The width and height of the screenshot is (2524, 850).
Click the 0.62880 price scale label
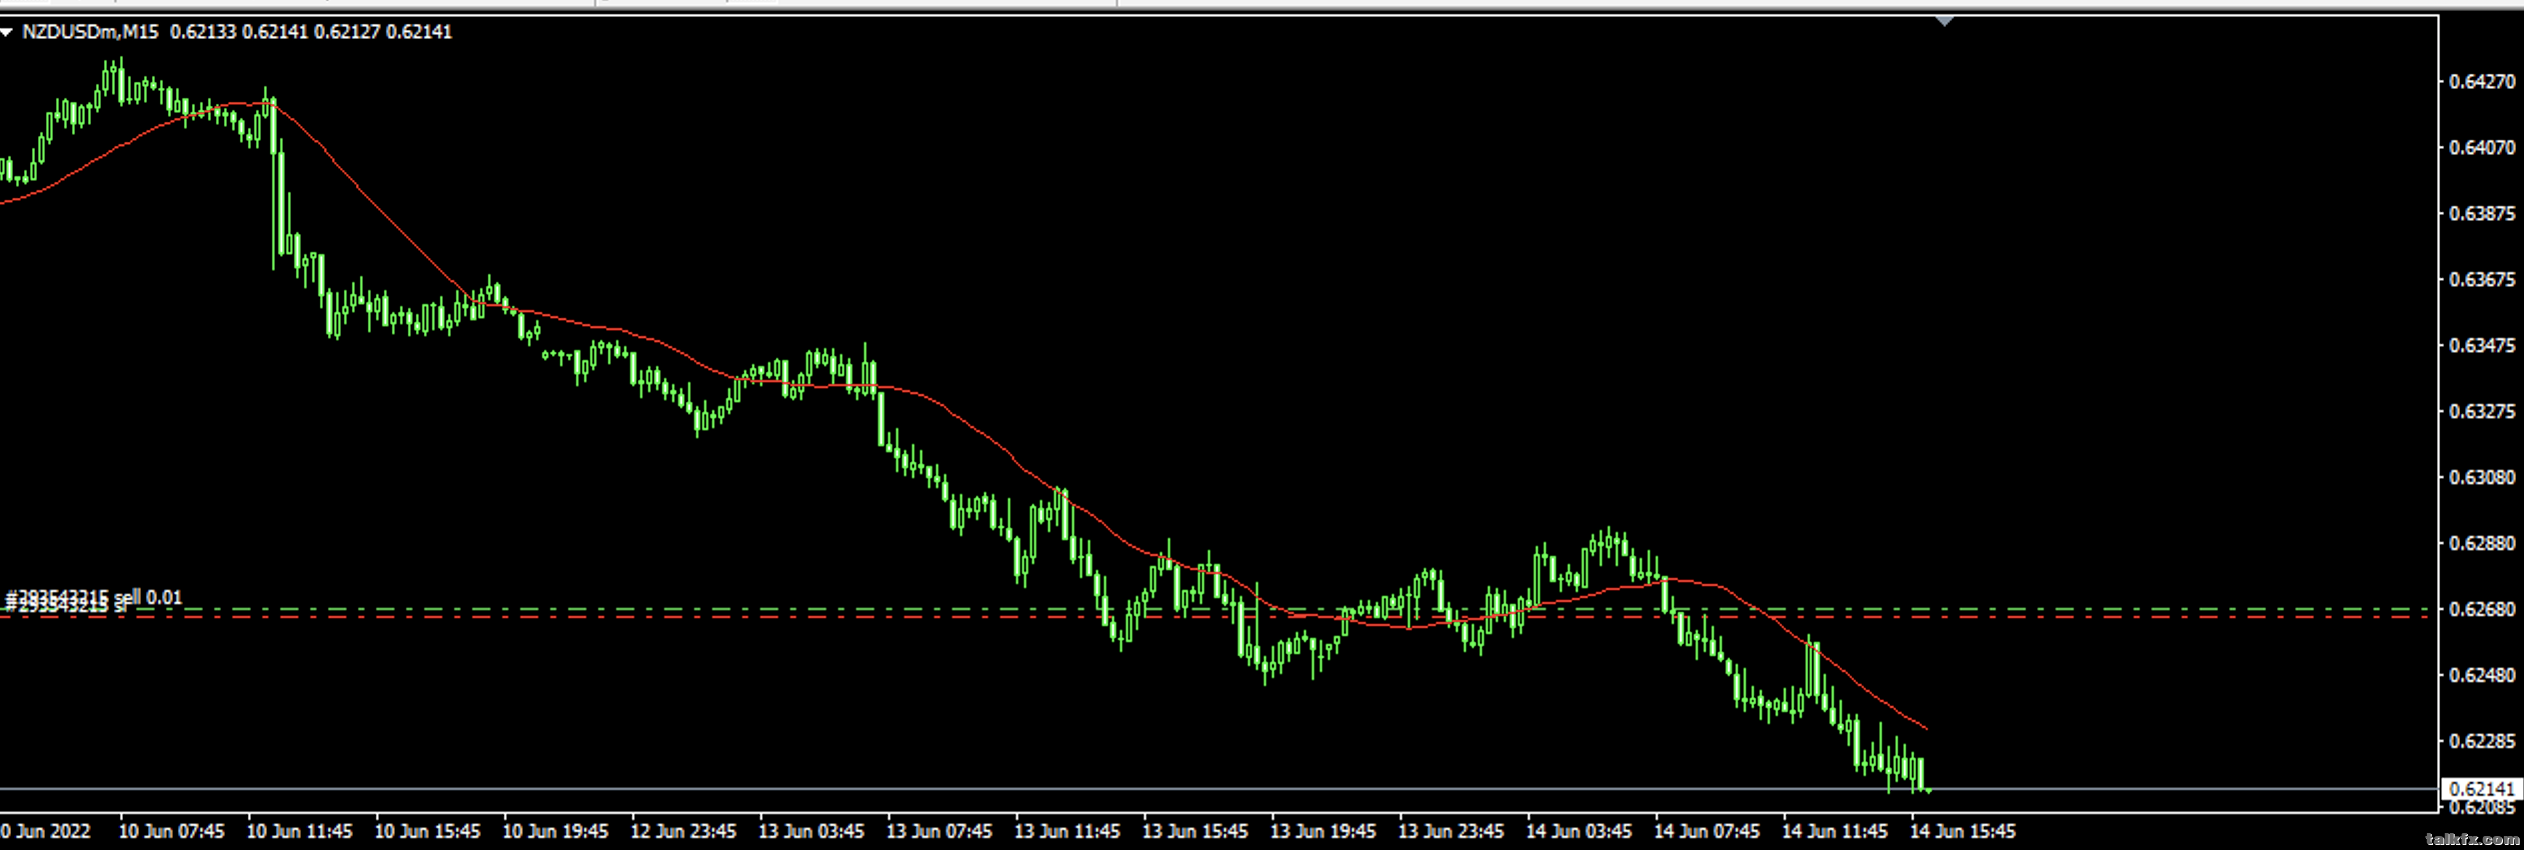click(2481, 543)
